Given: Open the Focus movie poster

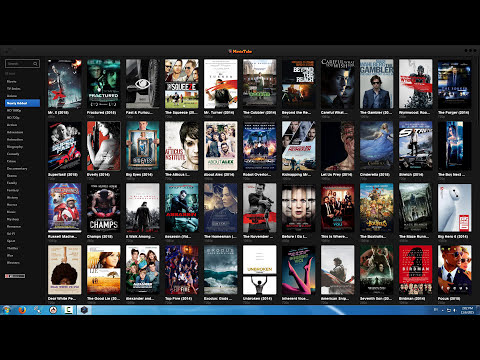Looking at the screenshot, I should click(x=455, y=270).
